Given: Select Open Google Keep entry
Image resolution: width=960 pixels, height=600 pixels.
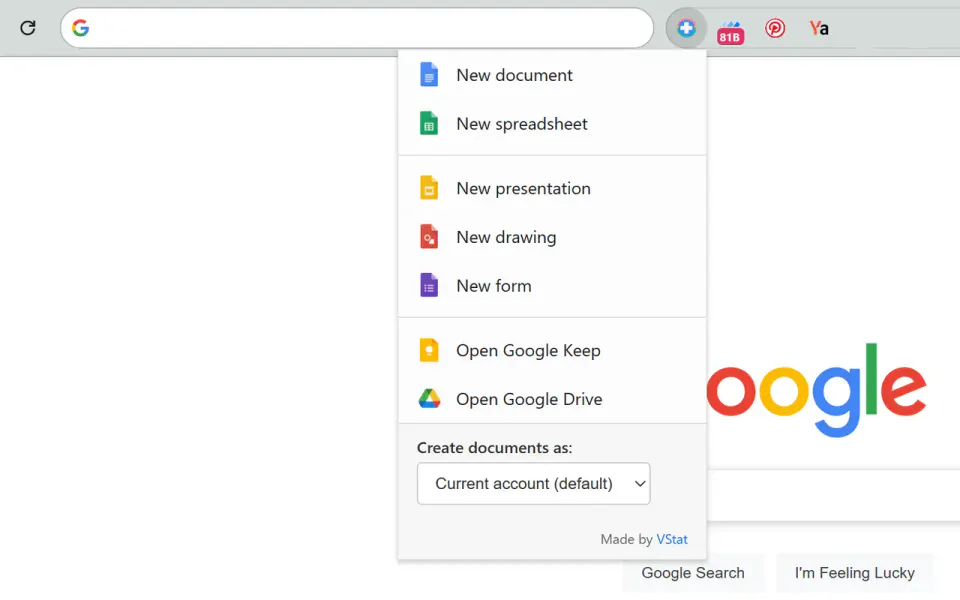Looking at the screenshot, I should pyautogui.click(x=552, y=350).
